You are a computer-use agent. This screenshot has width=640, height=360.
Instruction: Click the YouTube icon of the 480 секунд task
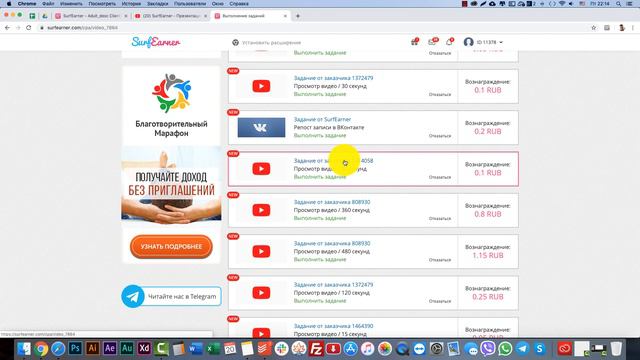[x=261, y=251]
